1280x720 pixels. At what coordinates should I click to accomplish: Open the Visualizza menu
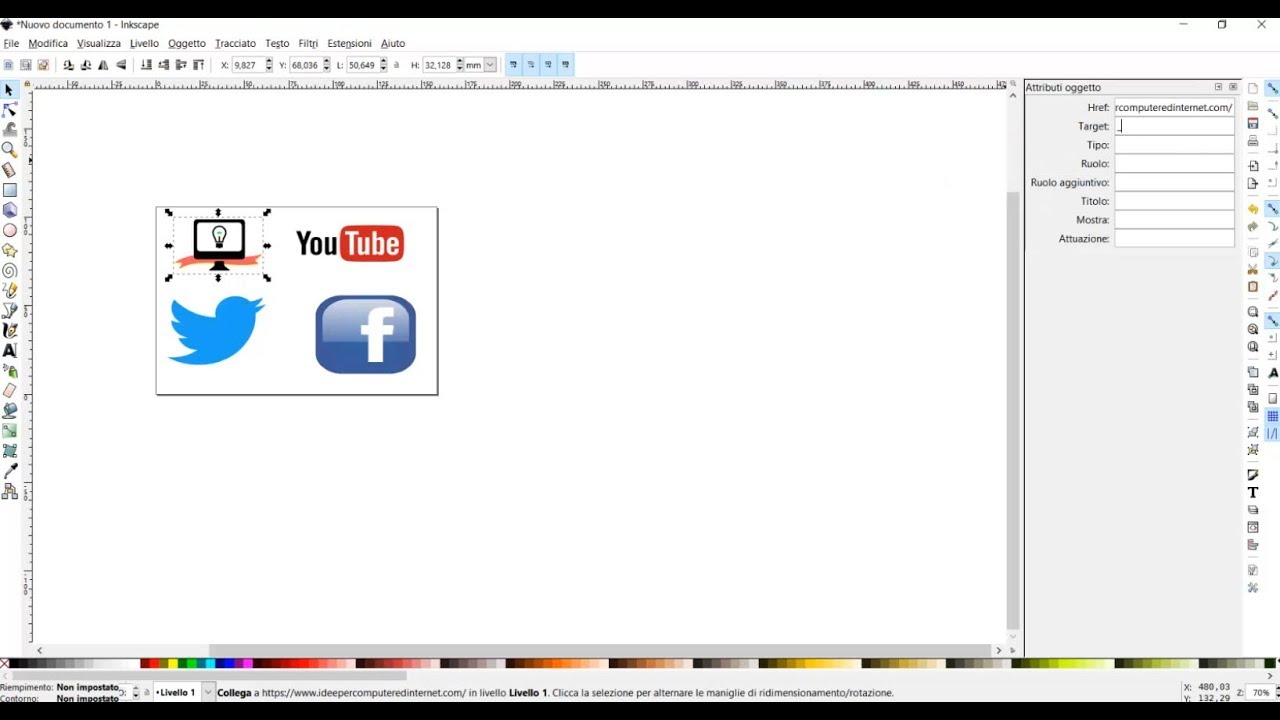99,44
